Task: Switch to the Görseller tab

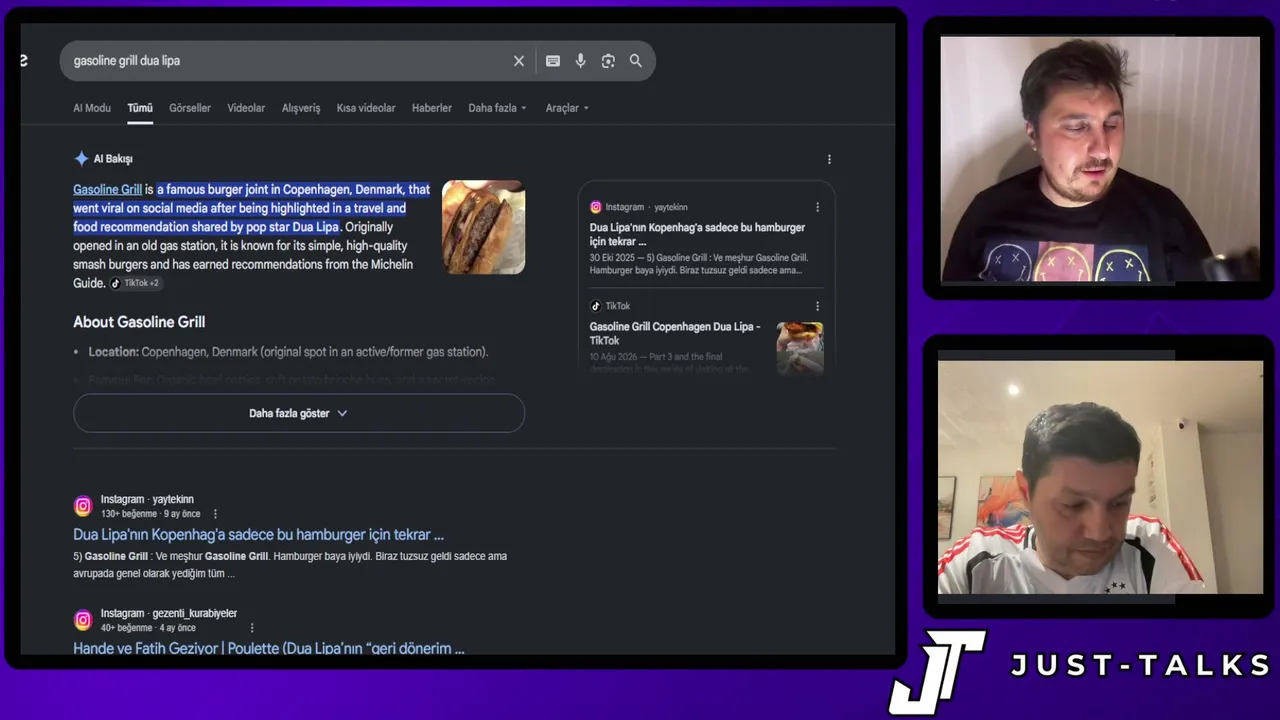Action: (x=190, y=108)
